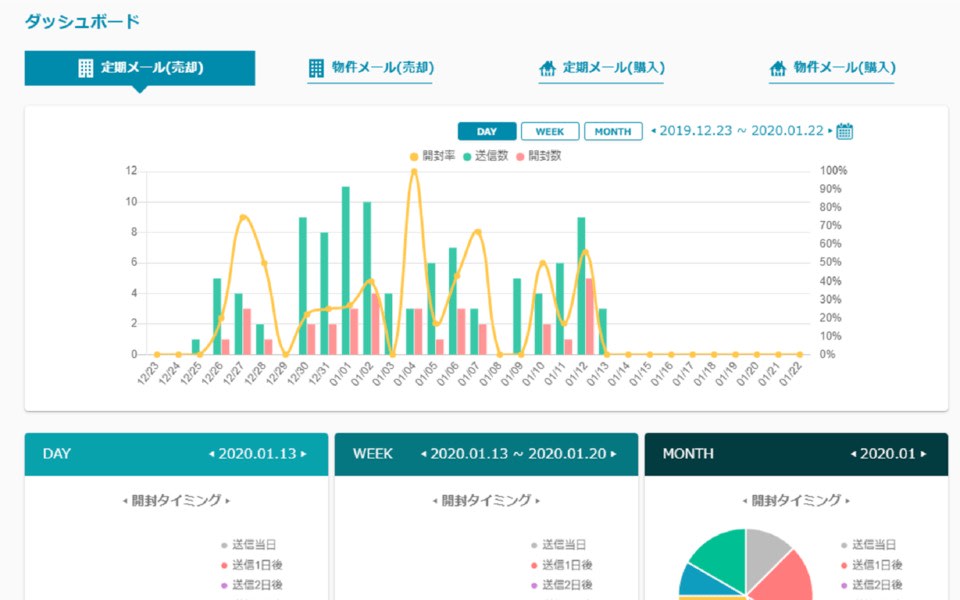Go to next chart date range arrow
960x600 pixels.
click(x=830, y=130)
